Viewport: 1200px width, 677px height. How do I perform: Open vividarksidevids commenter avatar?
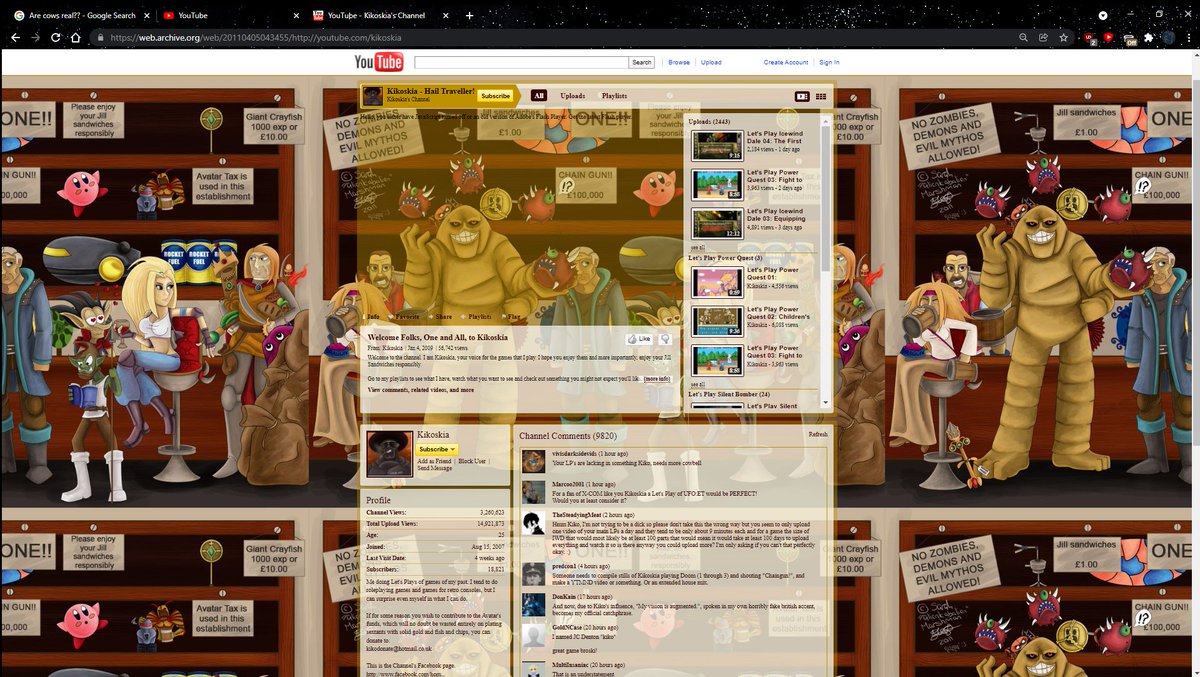point(533,461)
